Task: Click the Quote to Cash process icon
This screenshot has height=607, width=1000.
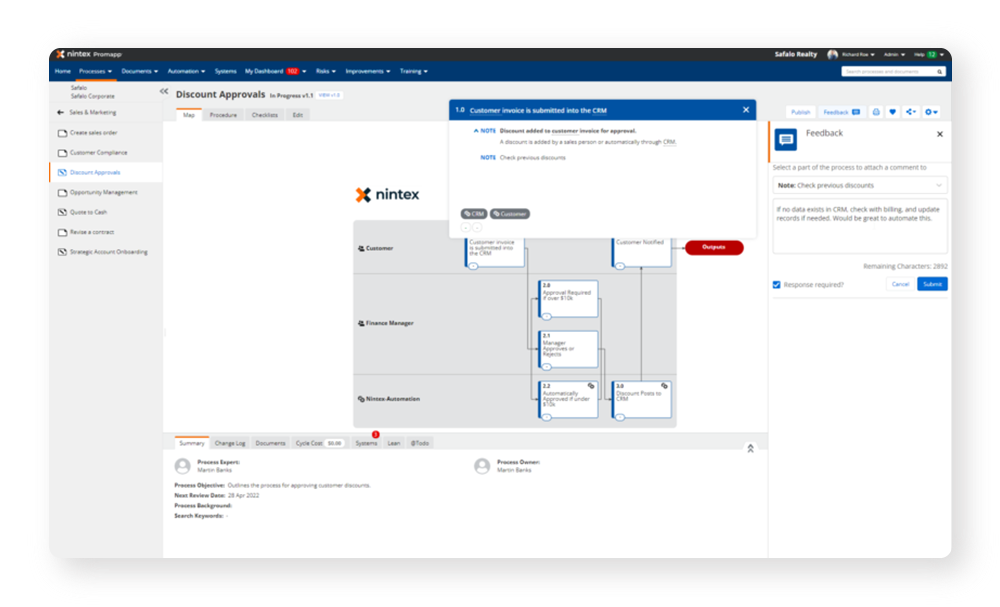Action: coord(62,212)
